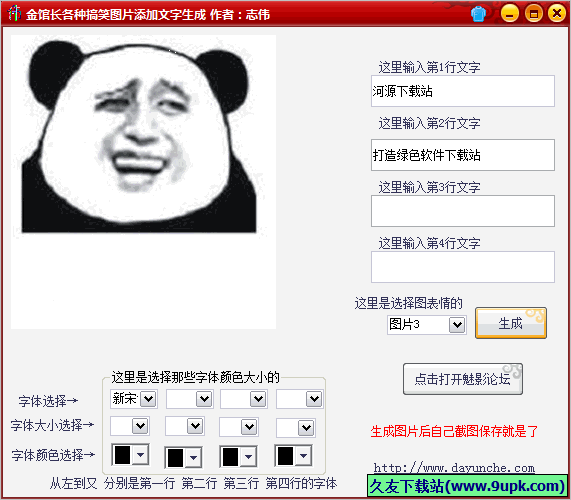Click the label 这里是选择图表情的
This screenshot has width=571, height=500.
[409, 303]
